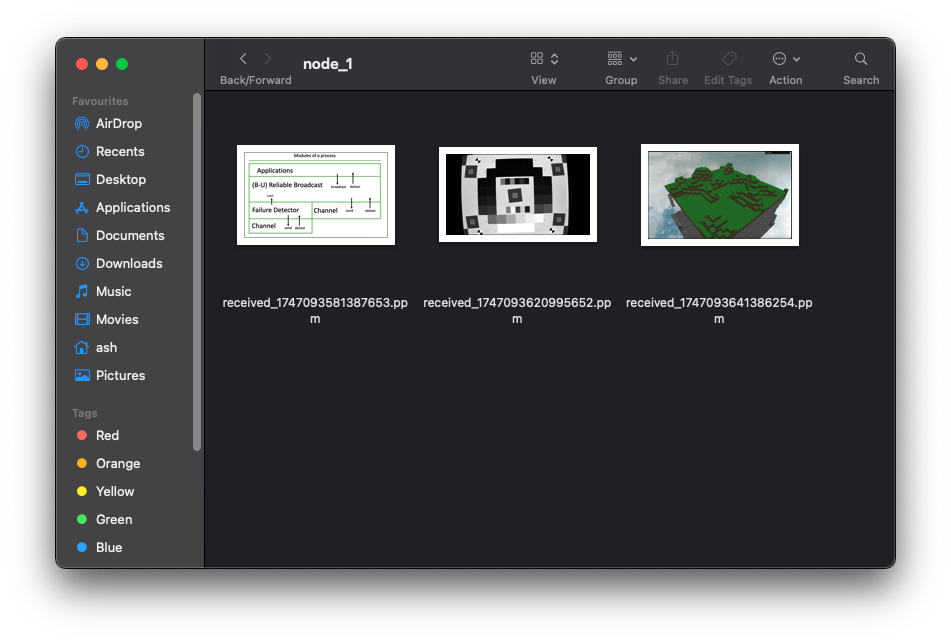Image resolution: width=951 pixels, height=642 pixels.
Task: Open AirDrop in the sidebar
Action: (119, 124)
